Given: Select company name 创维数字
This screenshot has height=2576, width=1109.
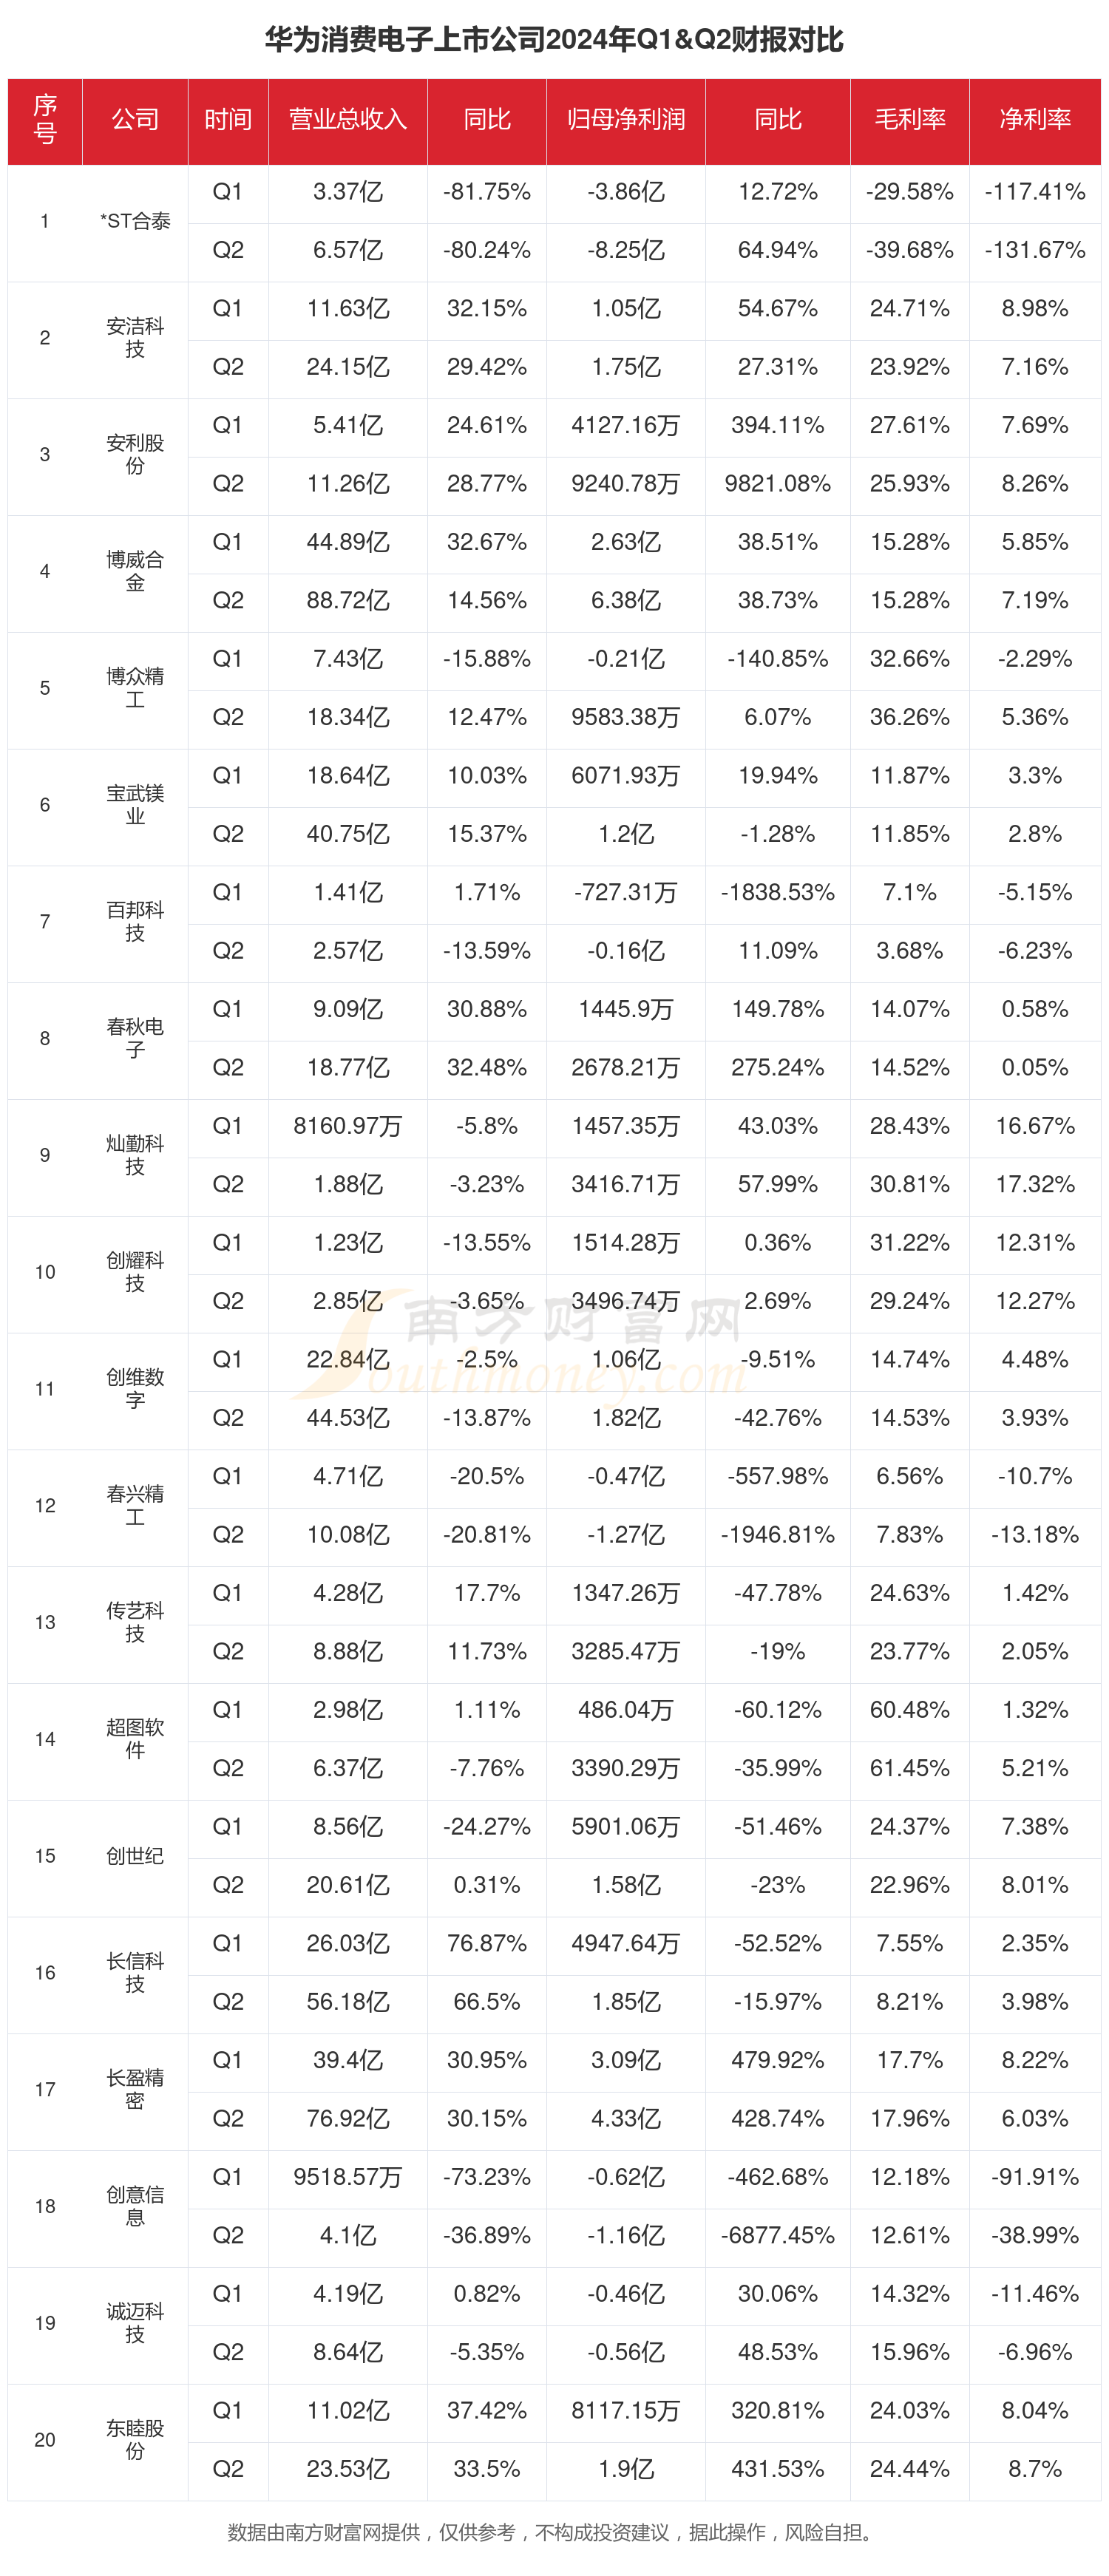Looking at the screenshot, I should [x=135, y=1389].
